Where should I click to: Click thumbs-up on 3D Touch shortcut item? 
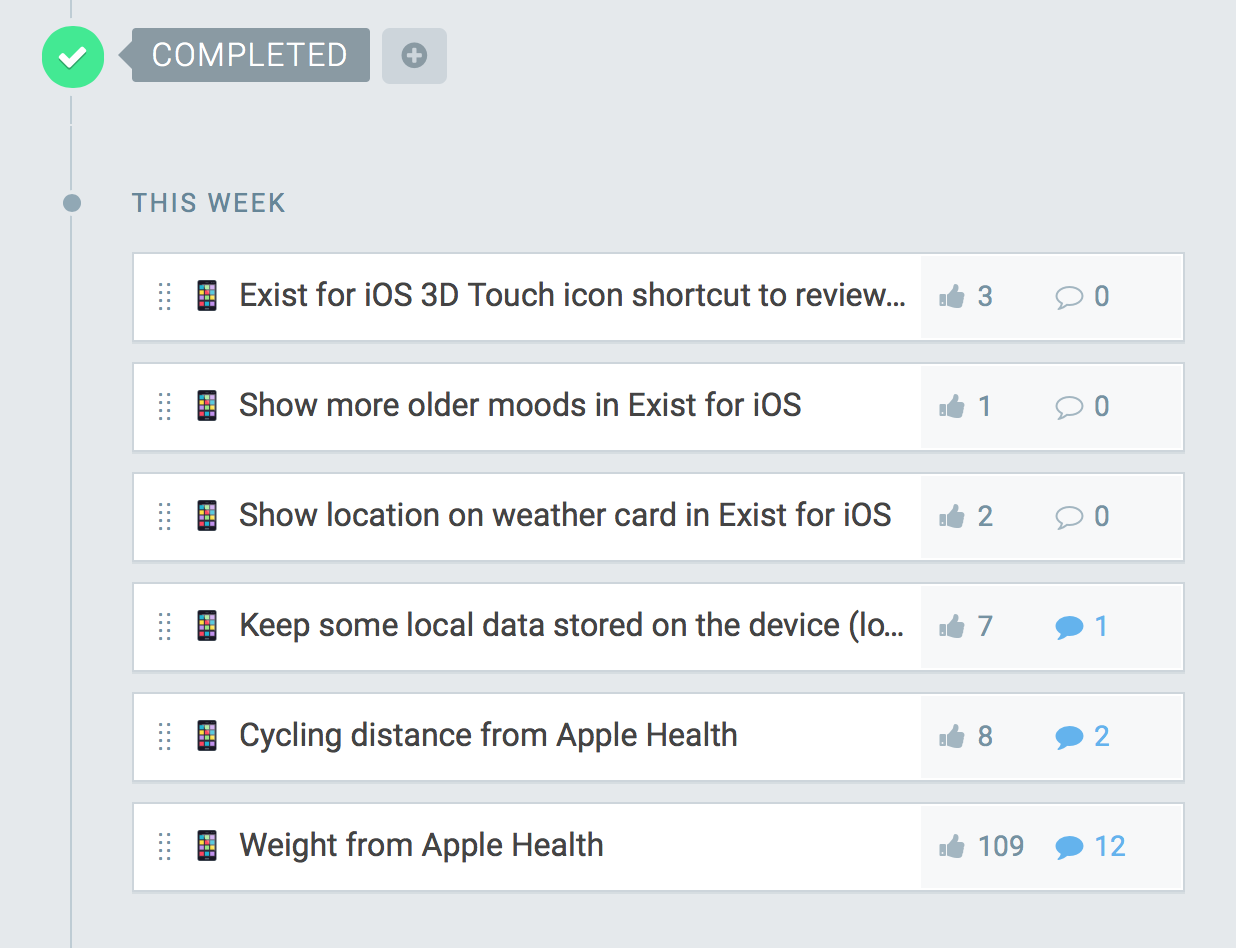pos(952,297)
